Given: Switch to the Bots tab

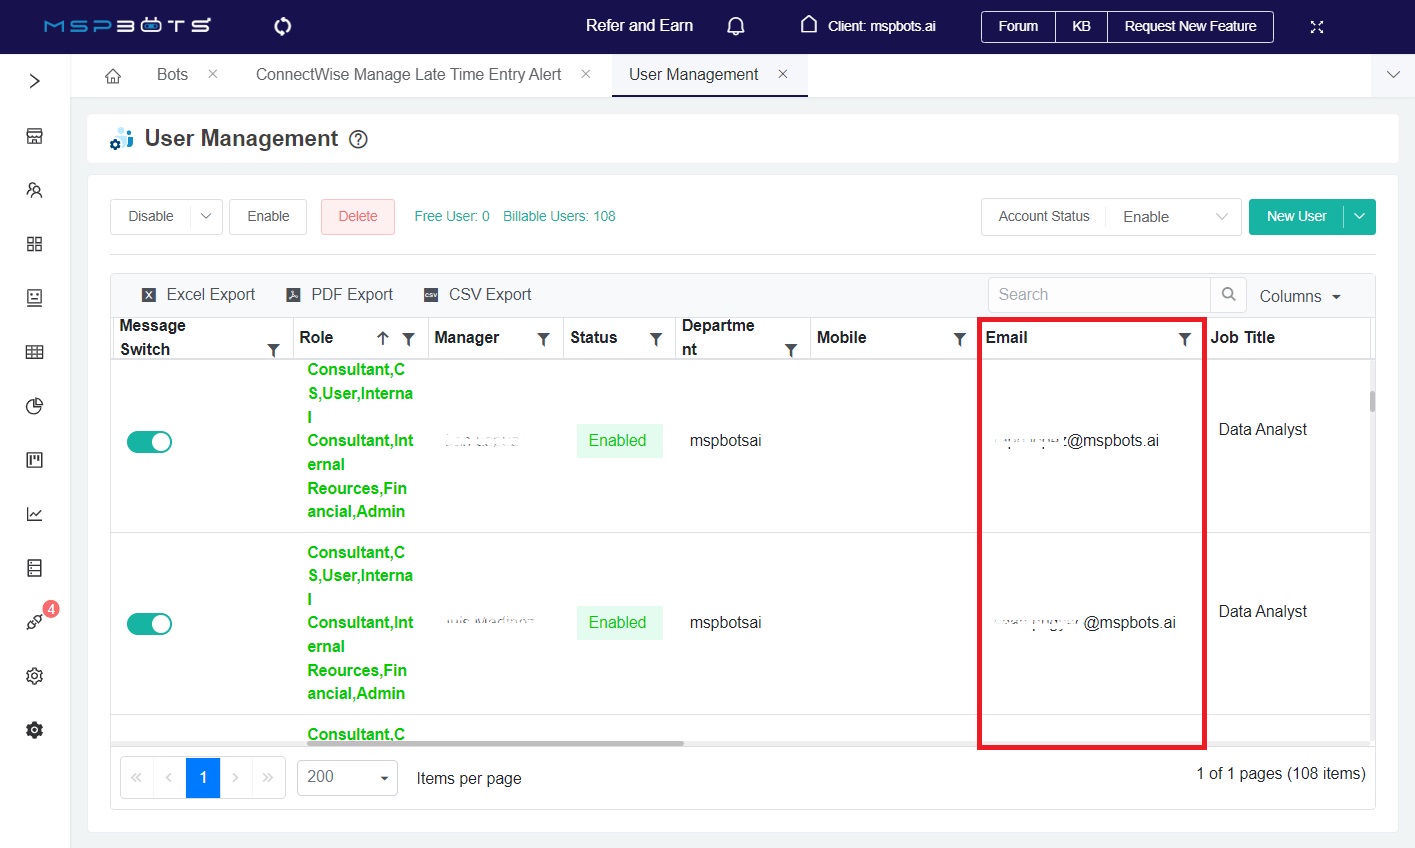Looking at the screenshot, I should 172,75.
